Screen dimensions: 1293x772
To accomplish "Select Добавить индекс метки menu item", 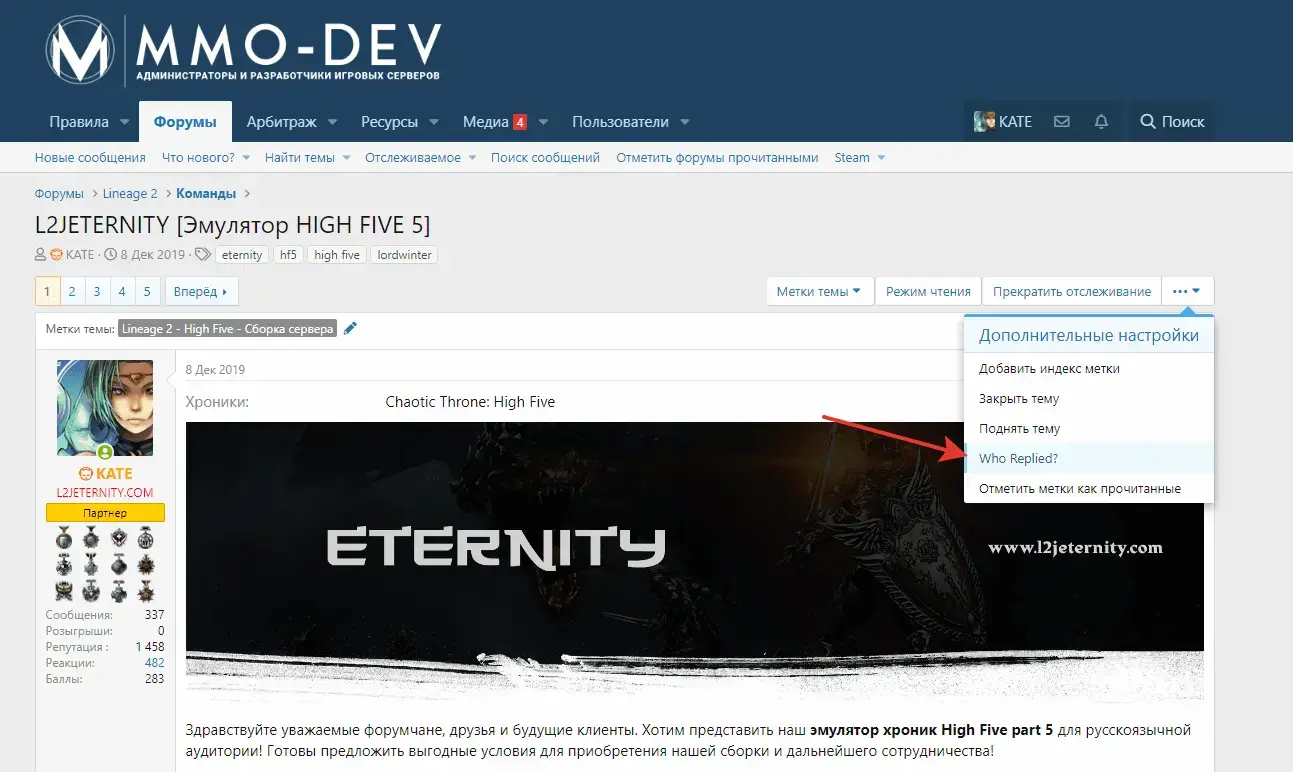I will coord(1088,368).
